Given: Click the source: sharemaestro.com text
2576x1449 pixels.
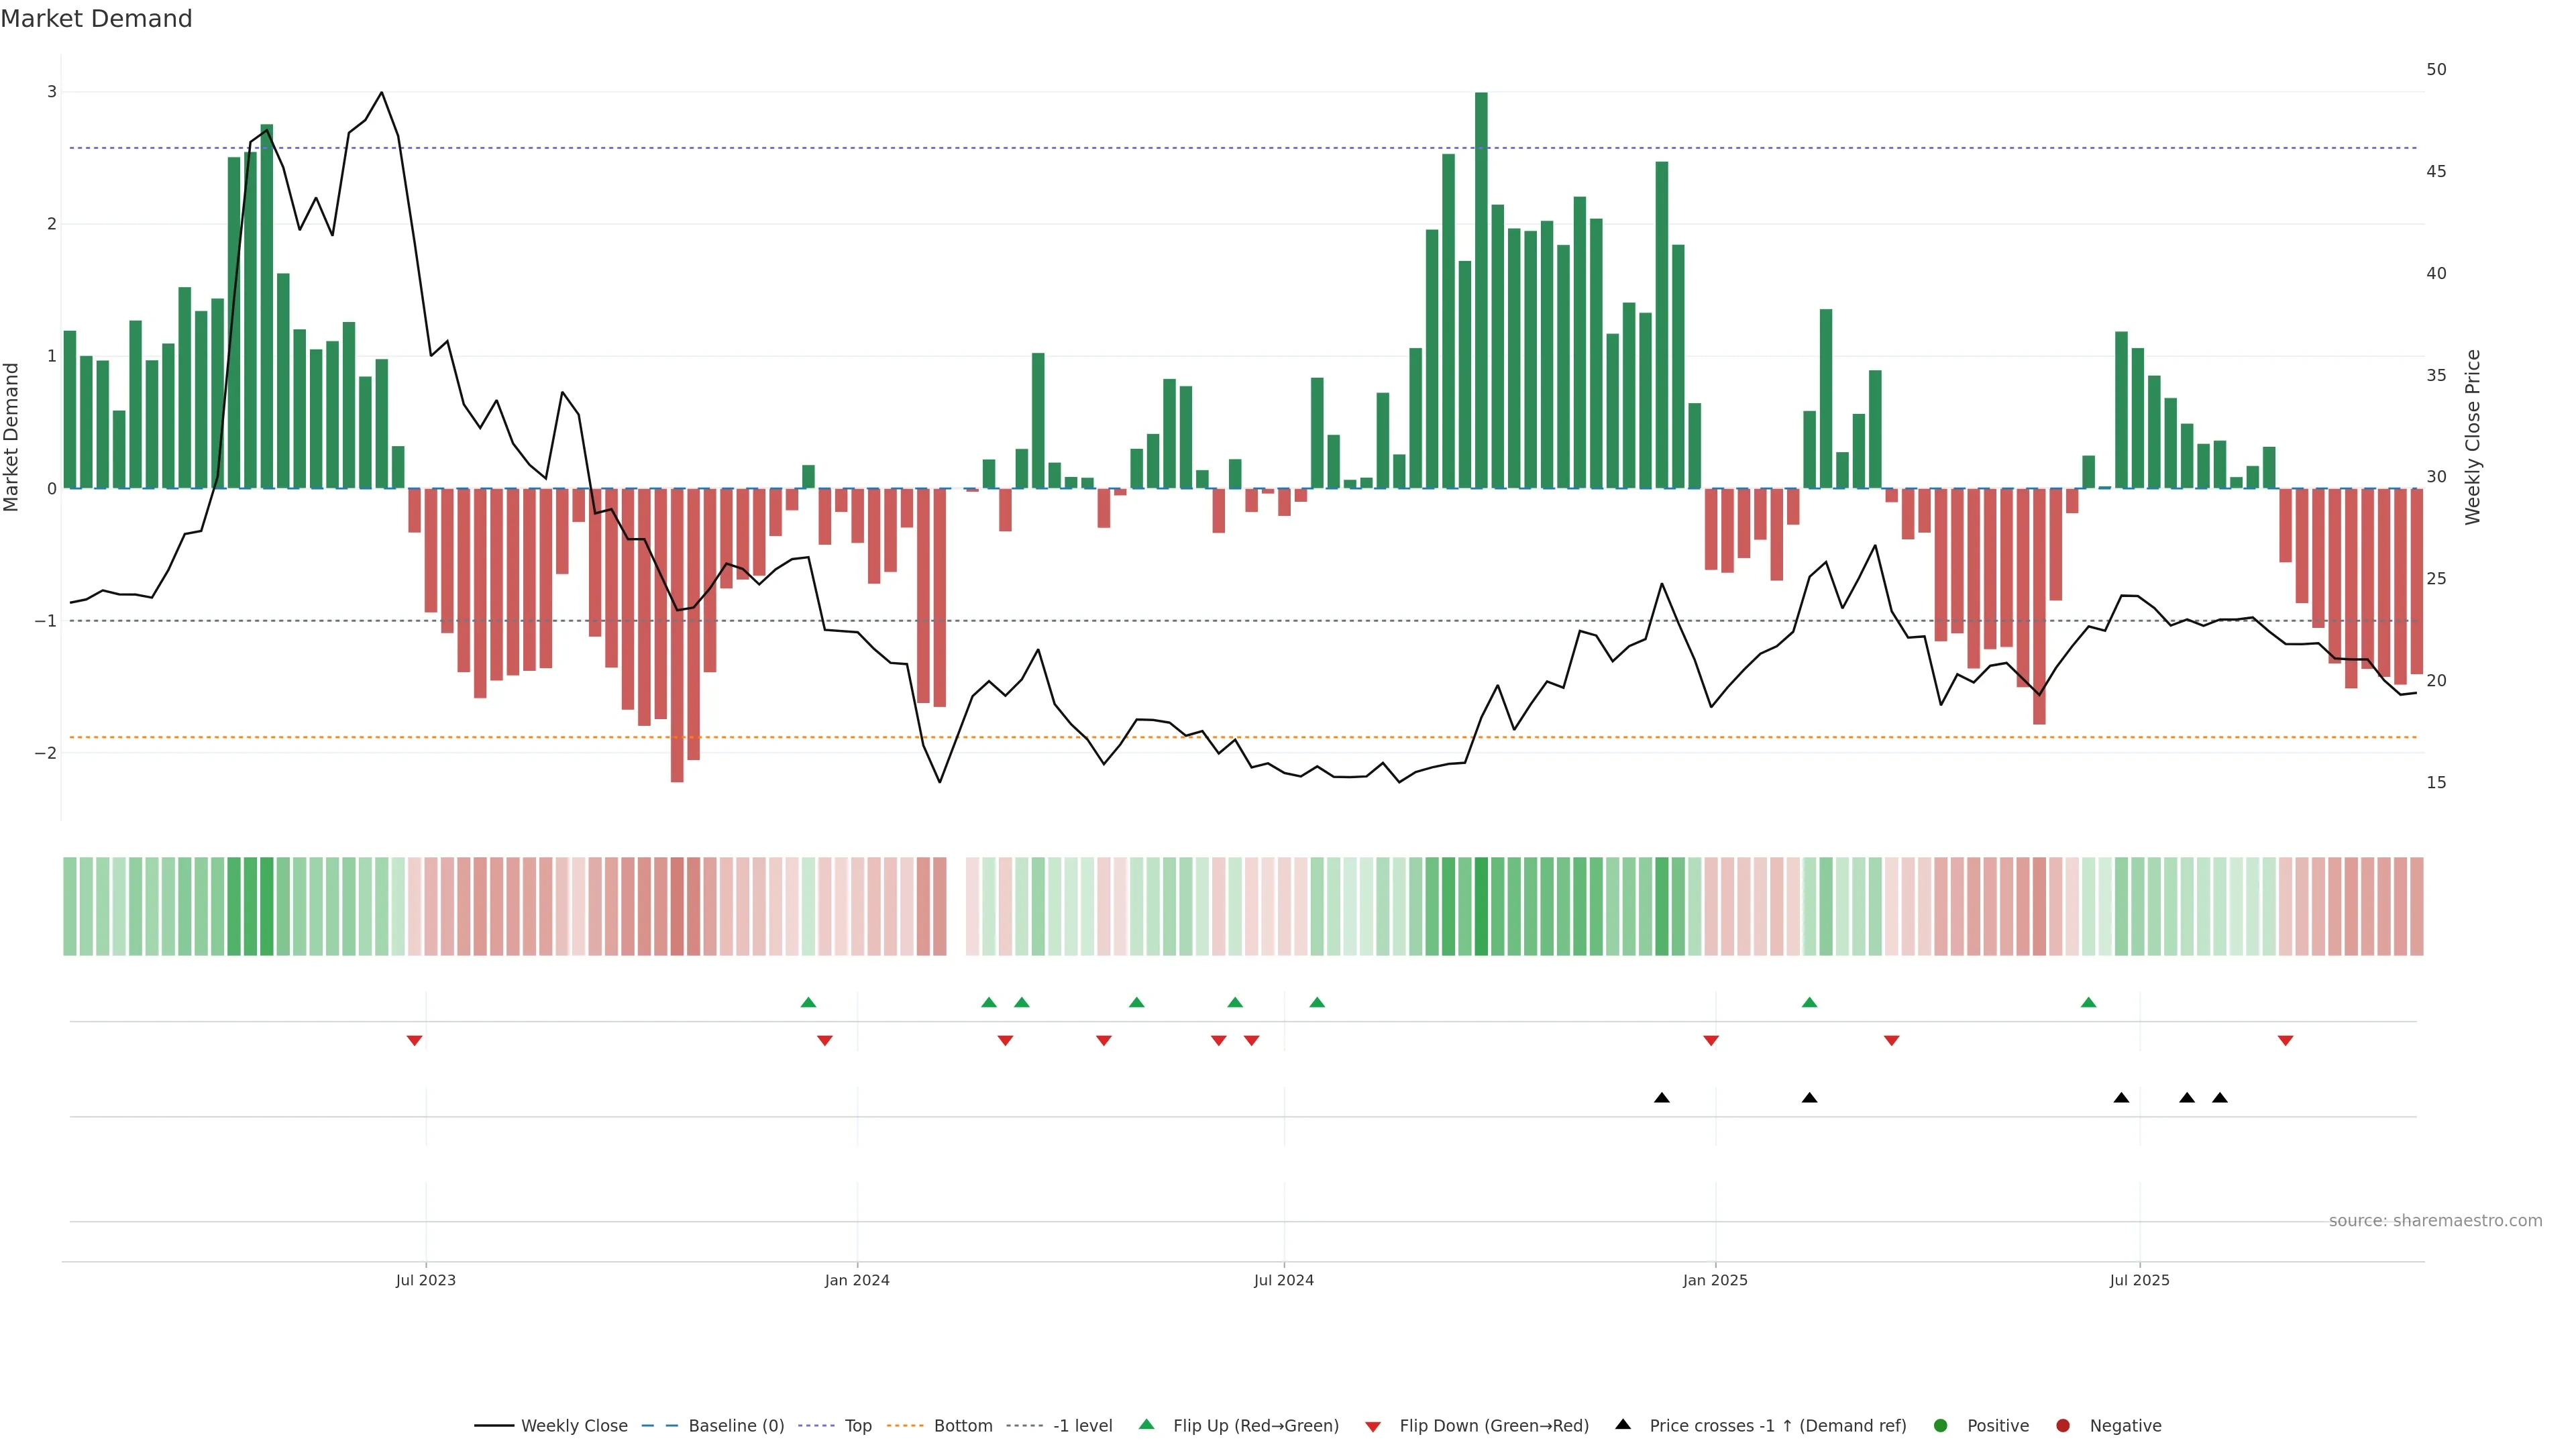Looking at the screenshot, I should (2435, 1221).
